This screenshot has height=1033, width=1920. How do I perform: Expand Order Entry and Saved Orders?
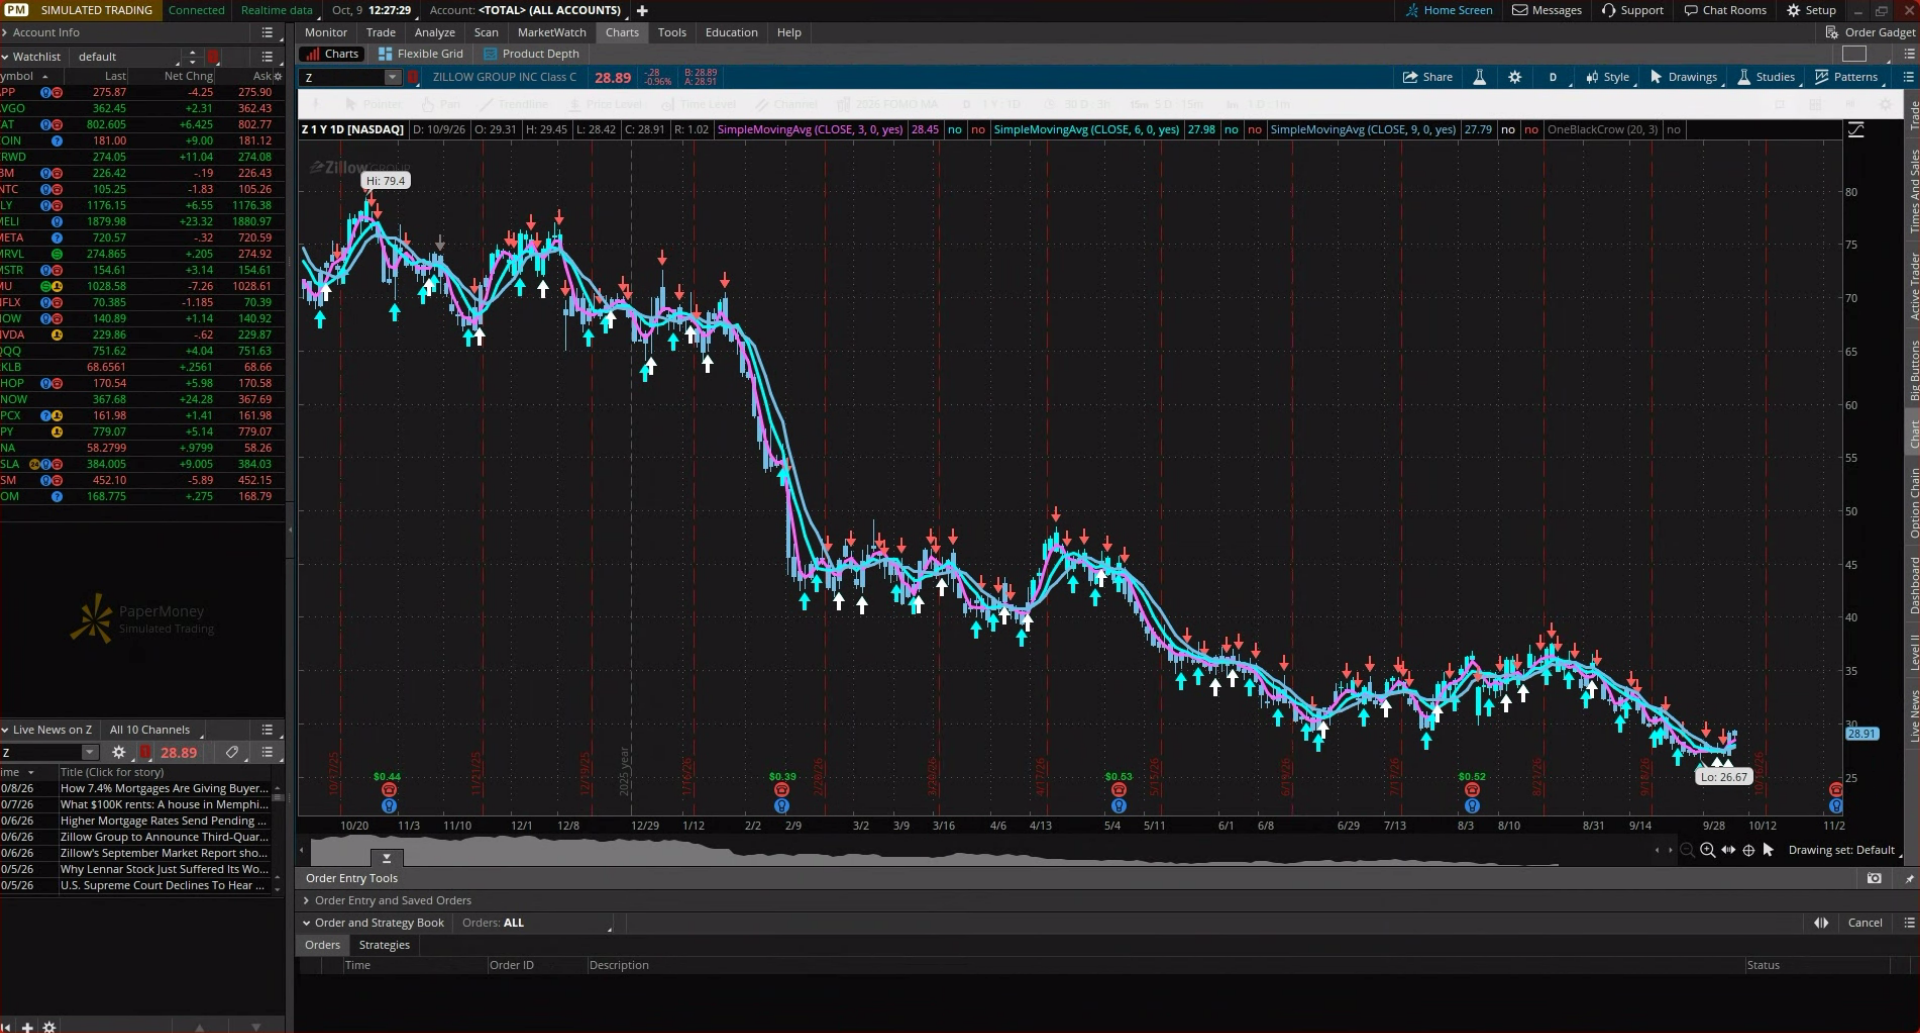coord(306,900)
